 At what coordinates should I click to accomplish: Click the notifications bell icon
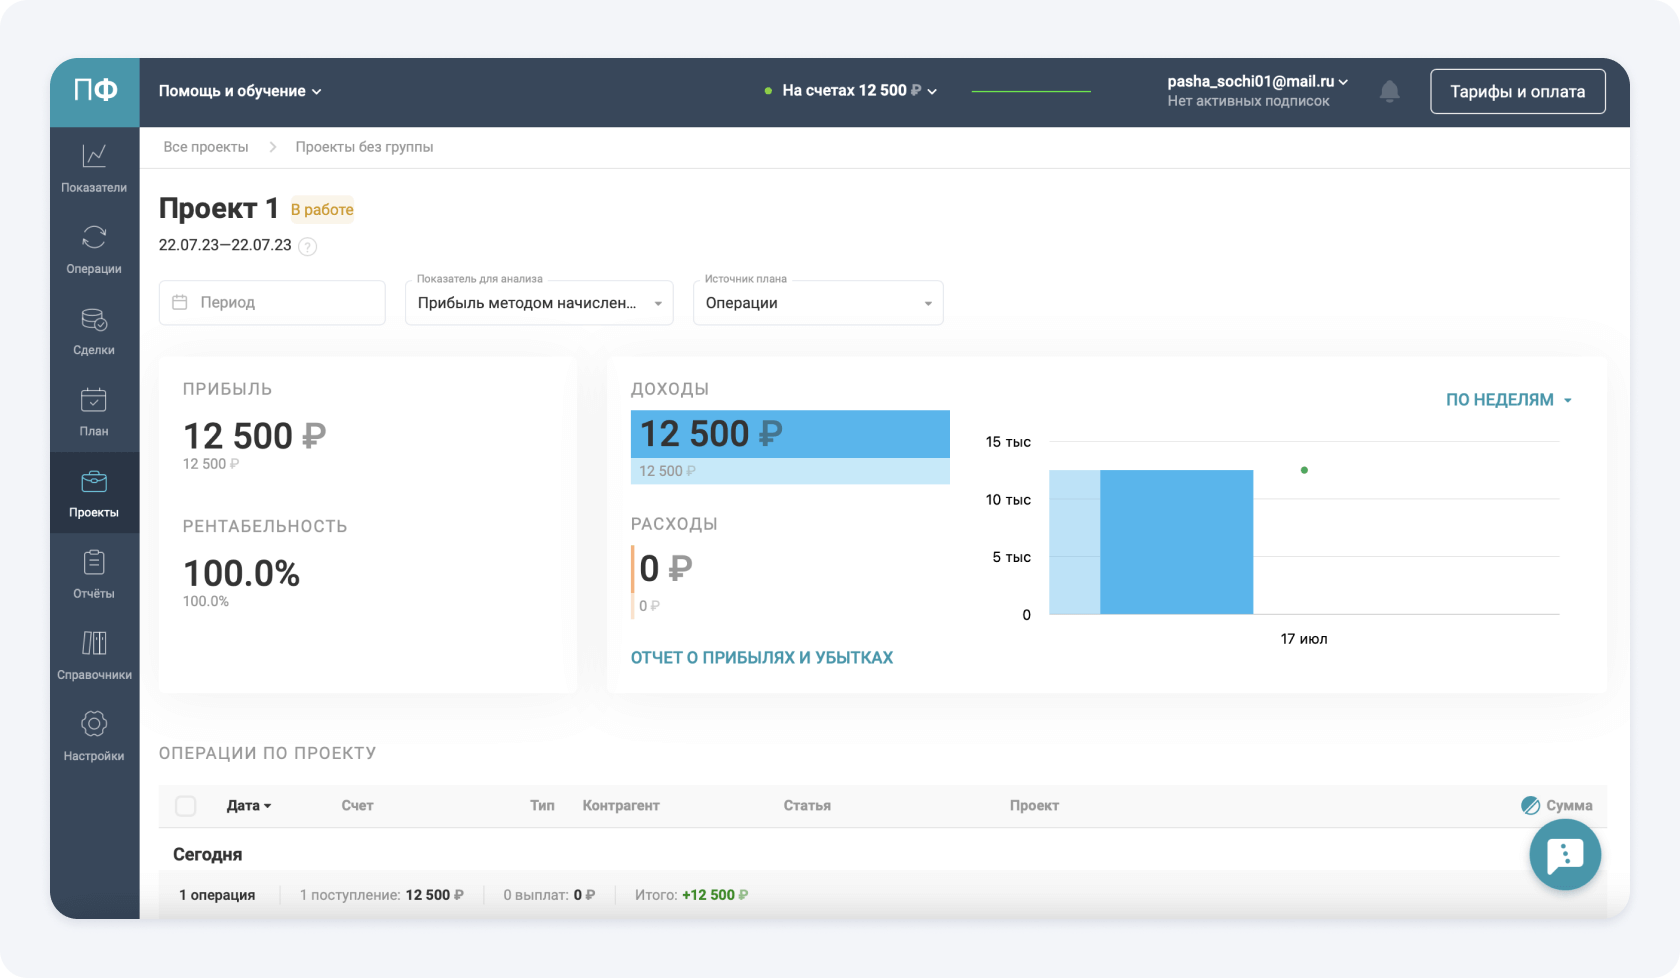pyautogui.click(x=1389, y=92)
